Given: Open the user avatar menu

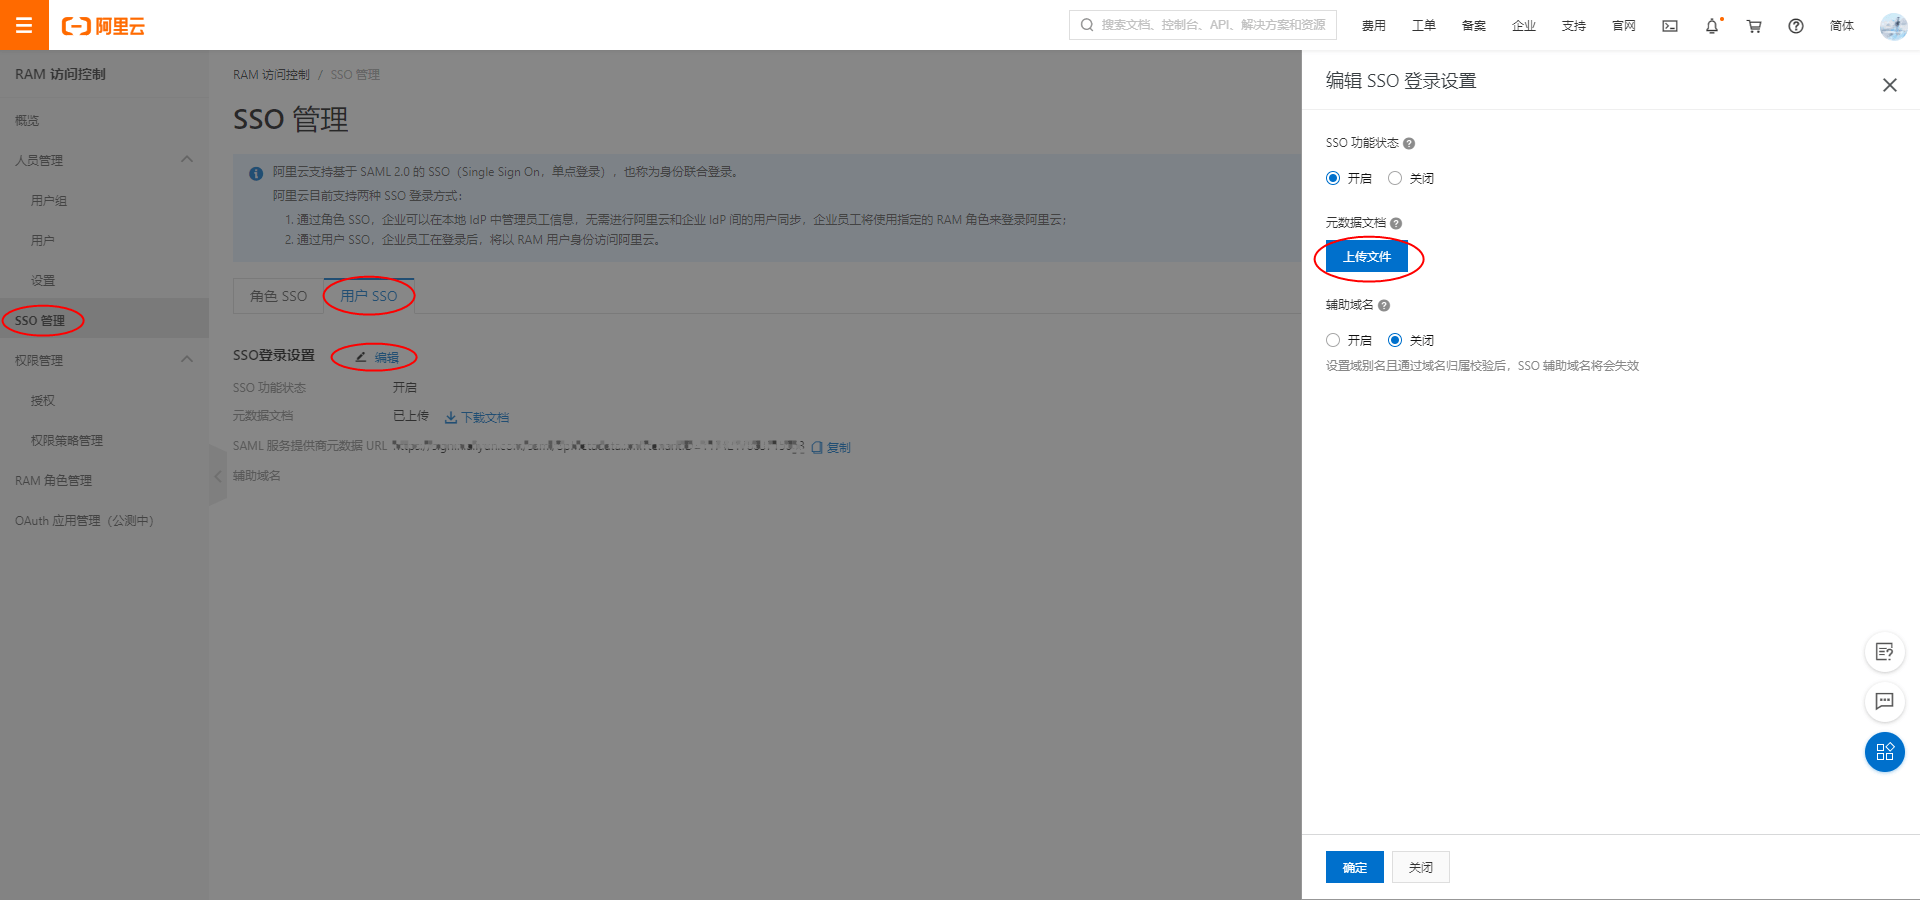Looking at the screenshot, I should click(x=1893, y=26).
